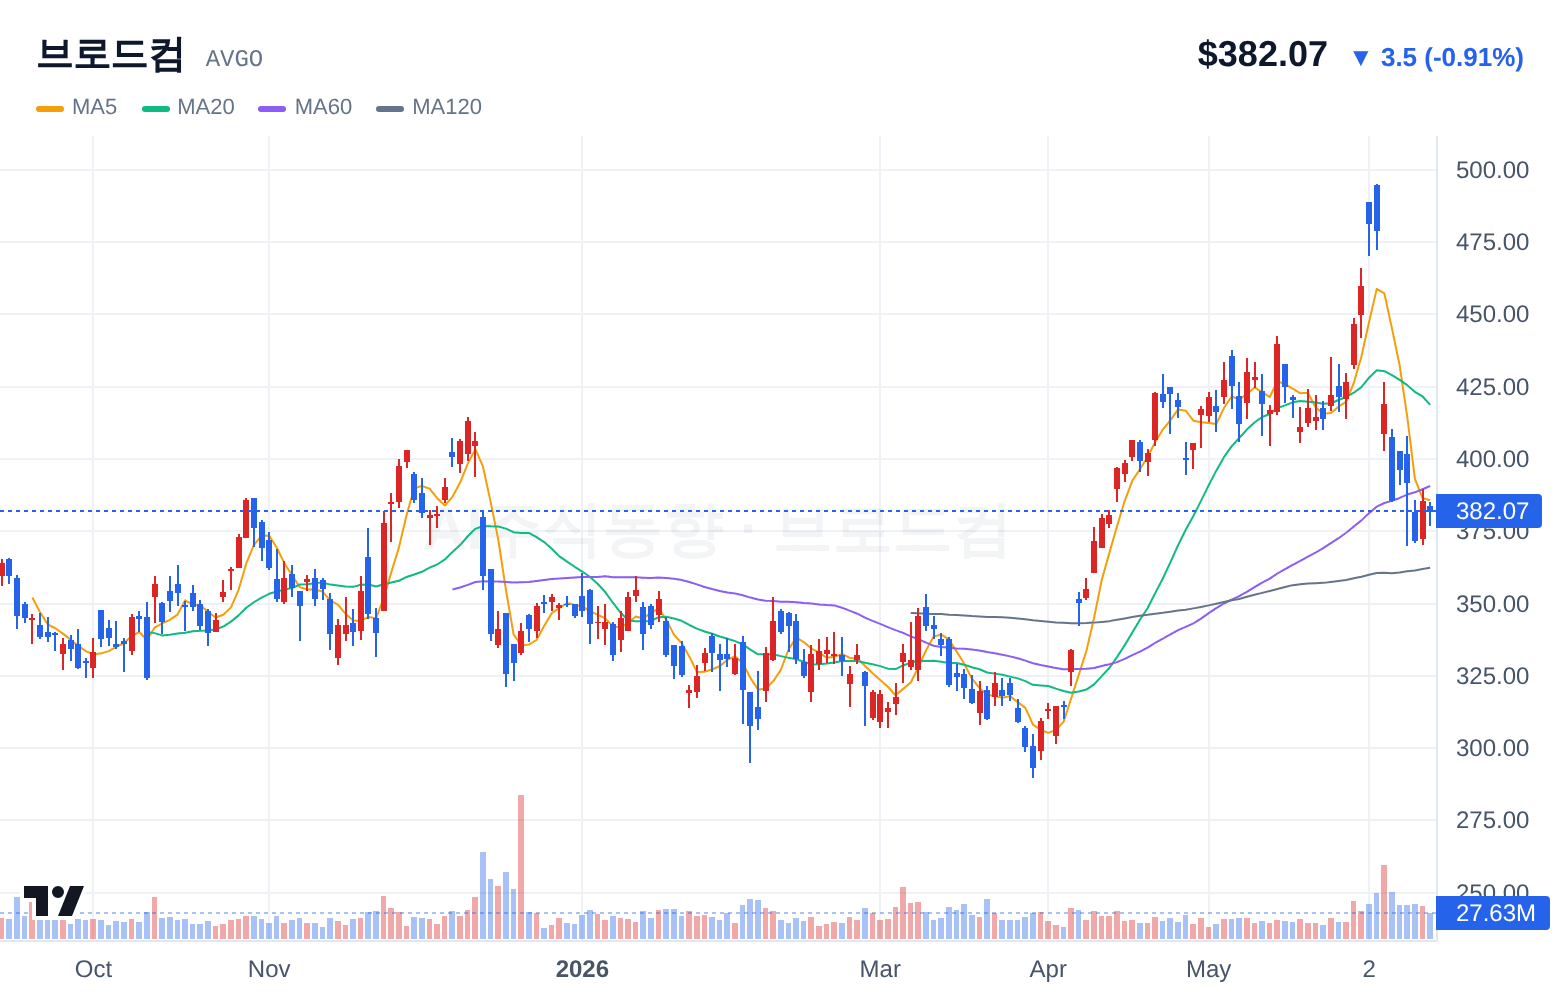The height and width of the screenshot is (996, 1560).
Task: Click the TradingView logo on the chart
Action: click(x=53, y=900)
